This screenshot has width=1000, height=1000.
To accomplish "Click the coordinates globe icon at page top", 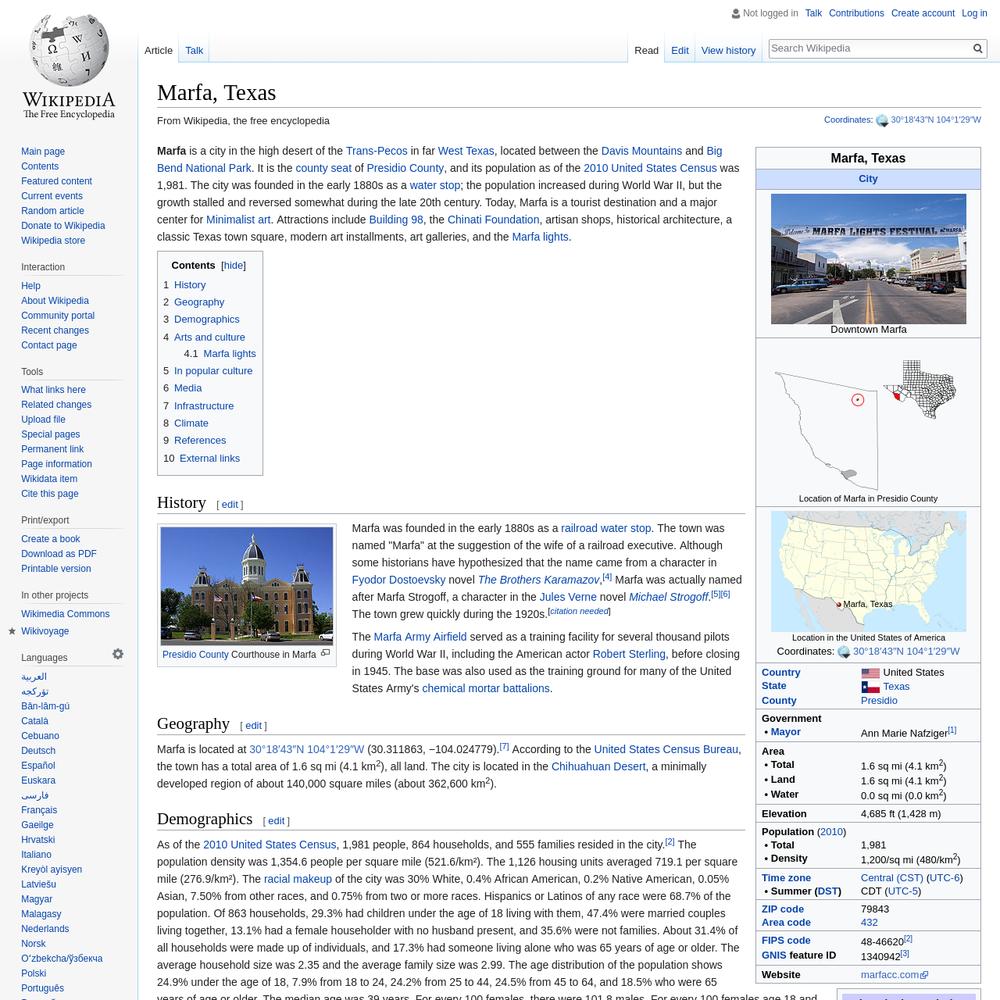I will click(882, 120).
